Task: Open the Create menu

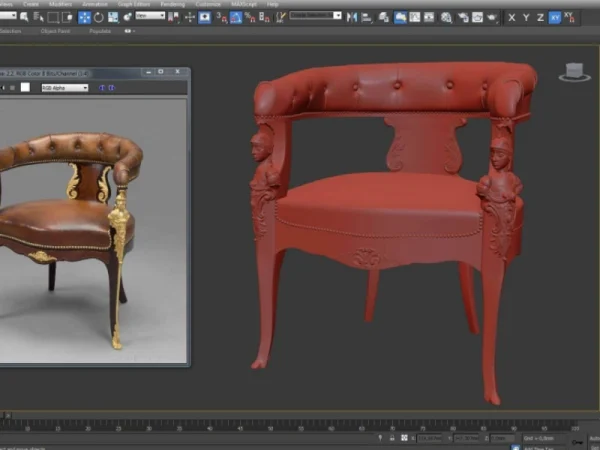Action: [x=31, y=4]
